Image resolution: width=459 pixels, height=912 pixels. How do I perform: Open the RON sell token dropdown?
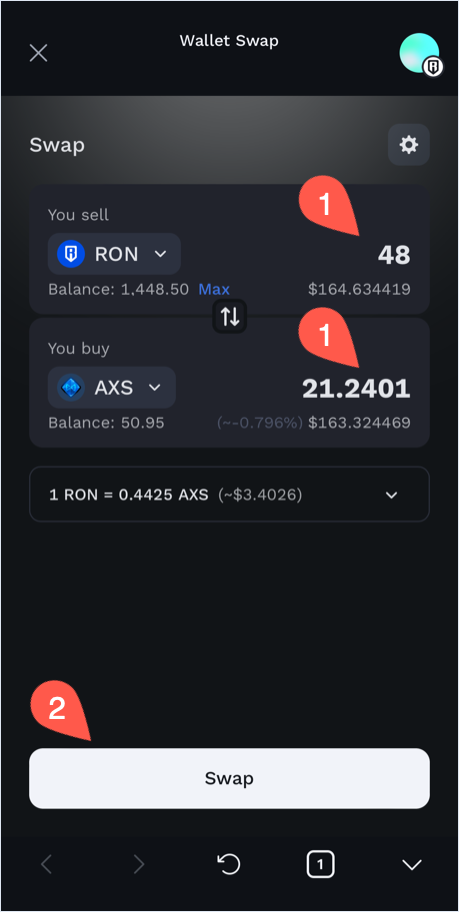(x=114, y=254)
